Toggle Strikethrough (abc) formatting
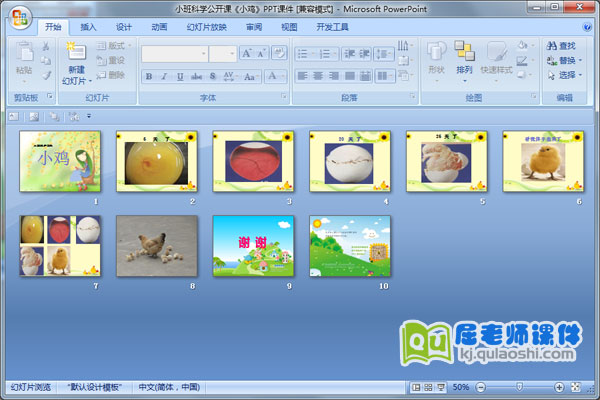The height and width of the screenshot is (400, 600). 196,77
